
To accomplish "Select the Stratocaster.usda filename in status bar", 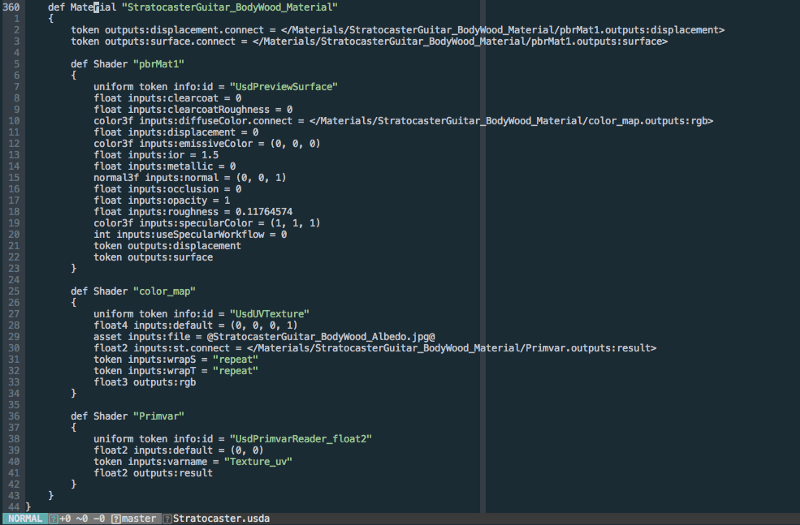I will [221, 518].
